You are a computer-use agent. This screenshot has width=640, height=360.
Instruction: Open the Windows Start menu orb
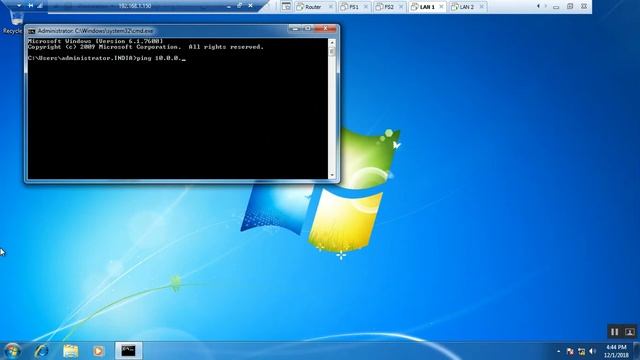[12, 351]
